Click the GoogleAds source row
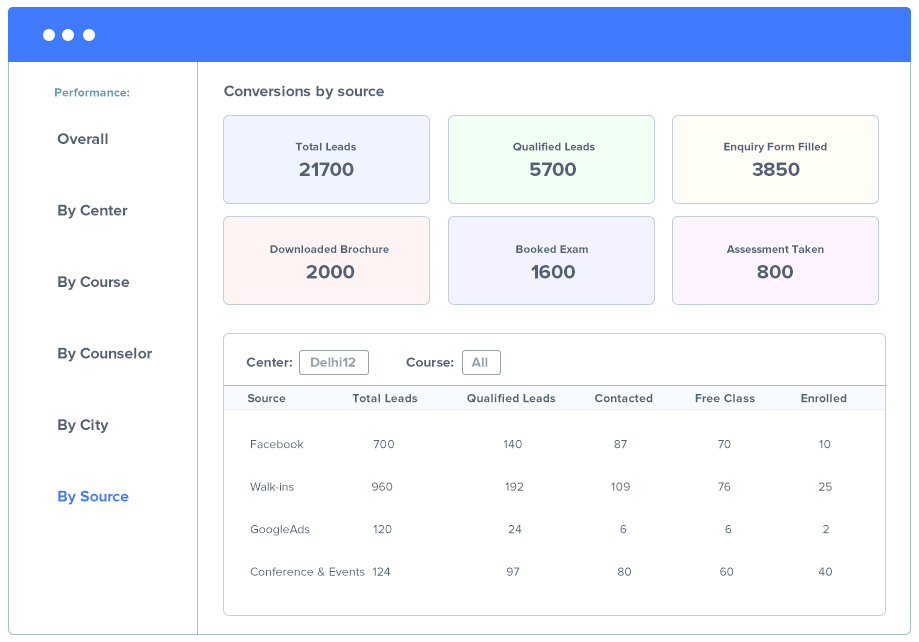This screenshot has width=919, height=642. click(279, 529)
